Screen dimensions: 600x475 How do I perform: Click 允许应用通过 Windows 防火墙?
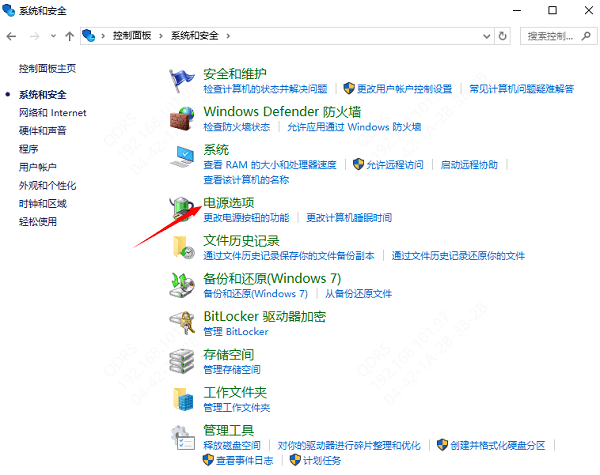354,127
